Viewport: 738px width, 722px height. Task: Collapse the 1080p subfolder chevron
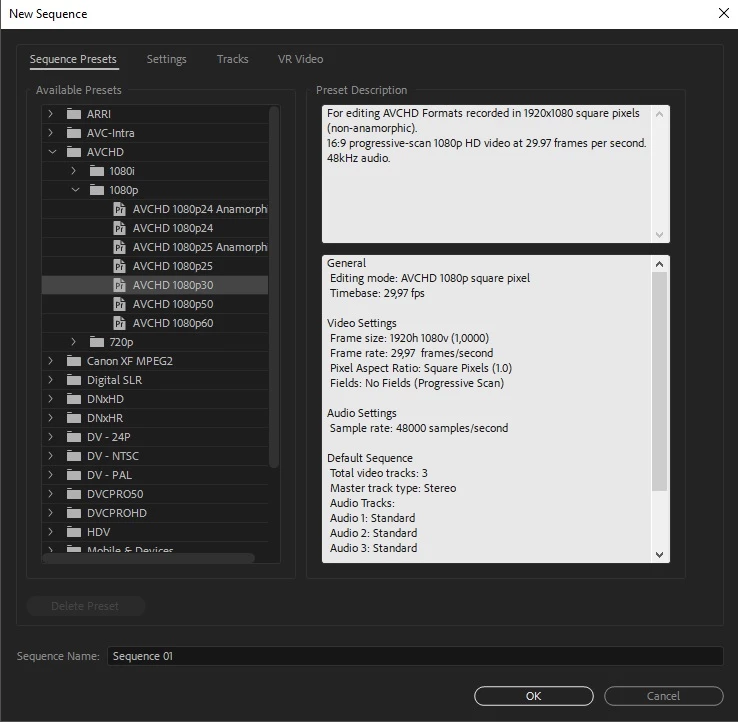(75, 190)
